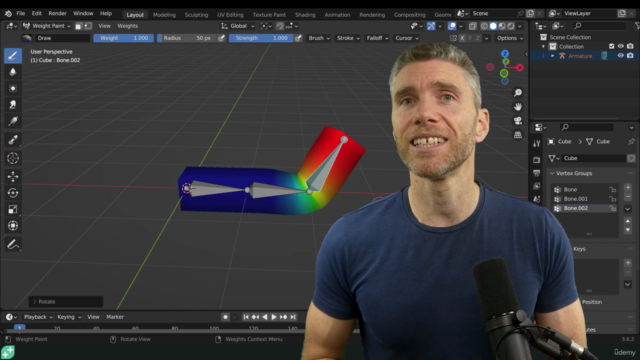Collapse the Vertex Groups panel
The height and width of the screenshot is (360, 640).
(552, 173)
